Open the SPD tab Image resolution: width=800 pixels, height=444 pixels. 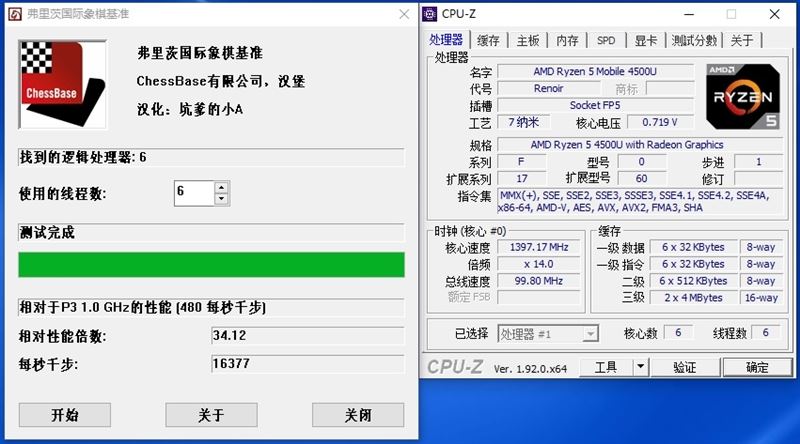pyautogui.click(x=606, y=40)
